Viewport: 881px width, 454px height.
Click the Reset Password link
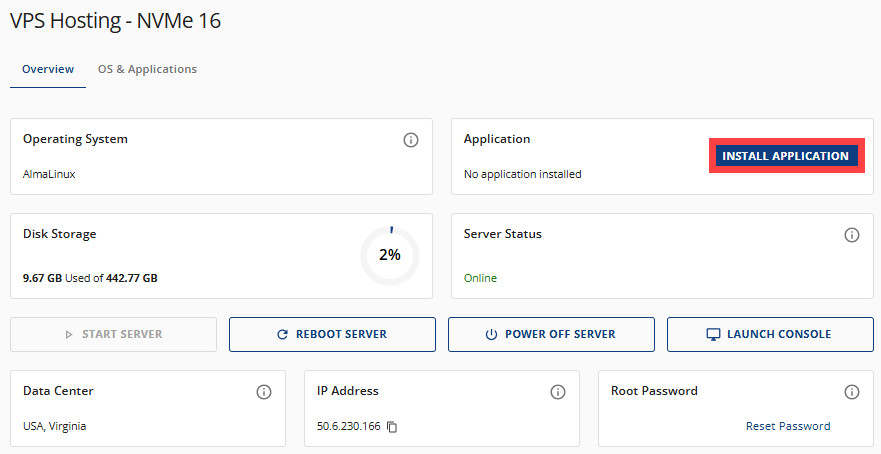[788, 426]
